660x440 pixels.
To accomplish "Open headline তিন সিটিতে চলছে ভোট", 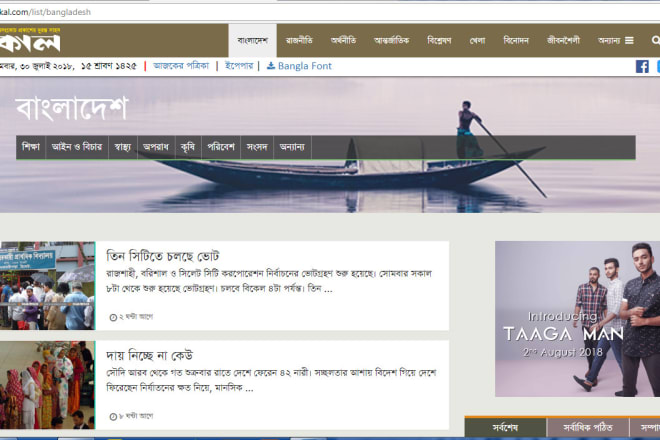I will tap(162, 256).
